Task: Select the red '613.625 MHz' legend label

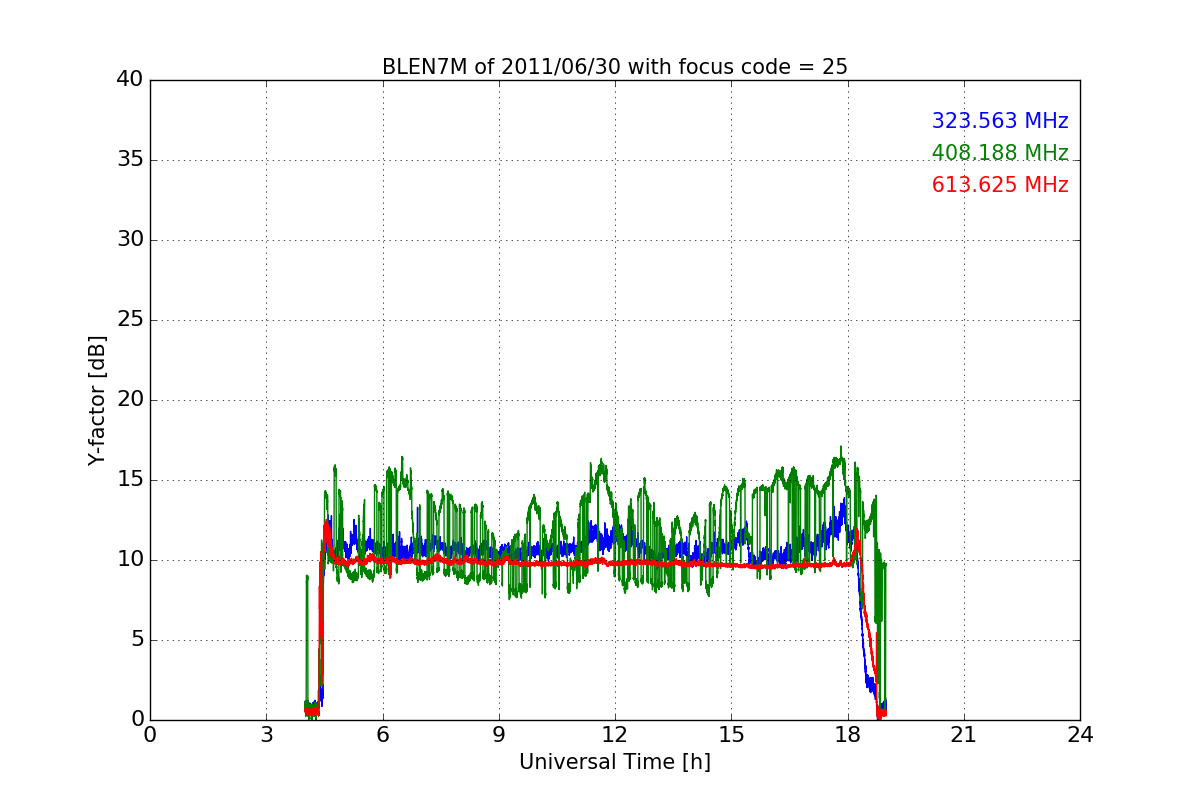Action: click(x=1000, y=185)
